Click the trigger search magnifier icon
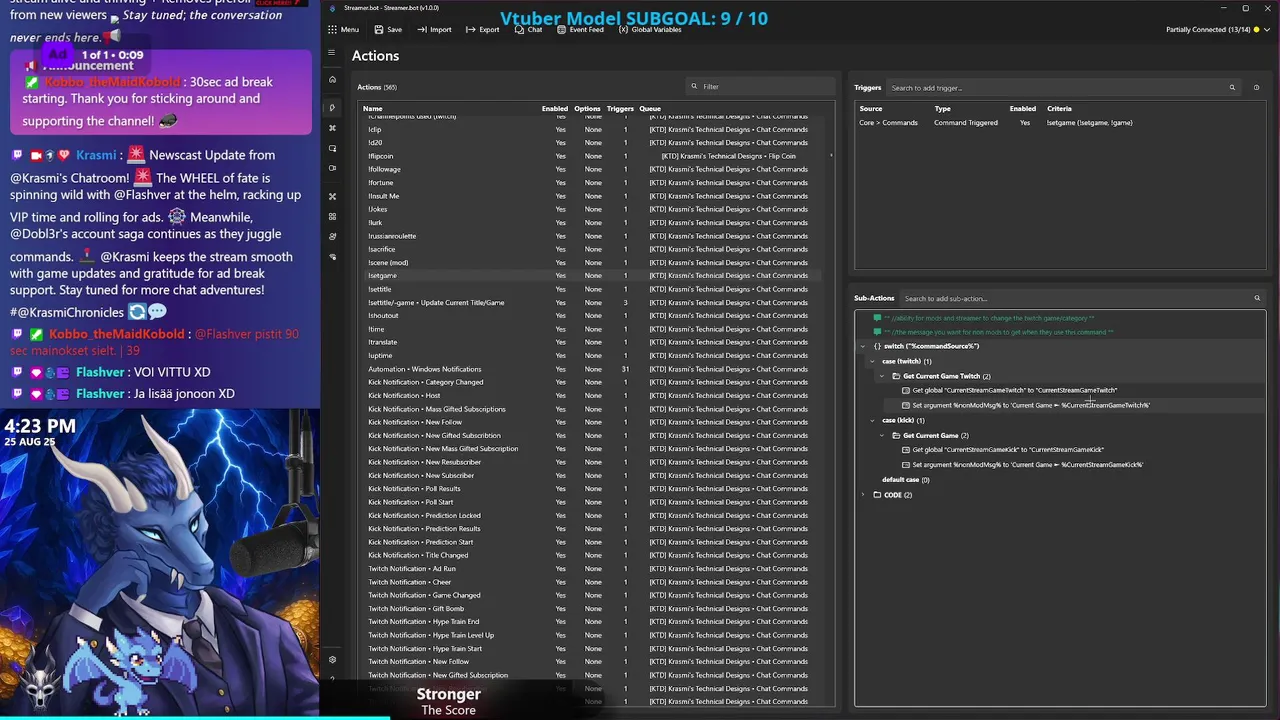 click(x=1232, y=88)
